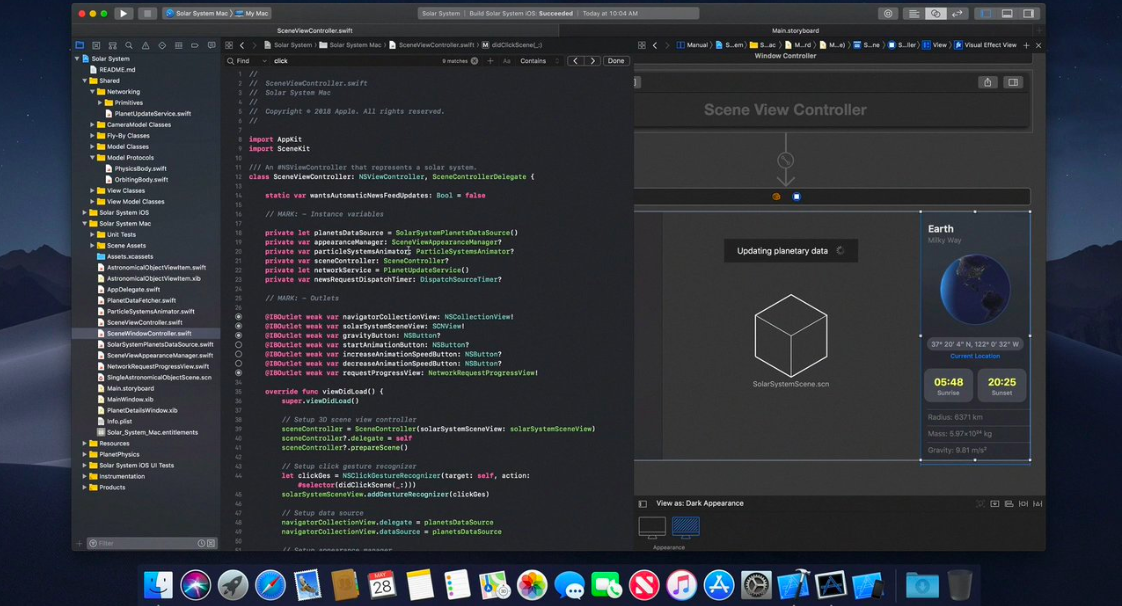Click the Manual breadcrumb in assistant jump bar
Screen dimensions: 1122x606
click(x=692, y=45)
